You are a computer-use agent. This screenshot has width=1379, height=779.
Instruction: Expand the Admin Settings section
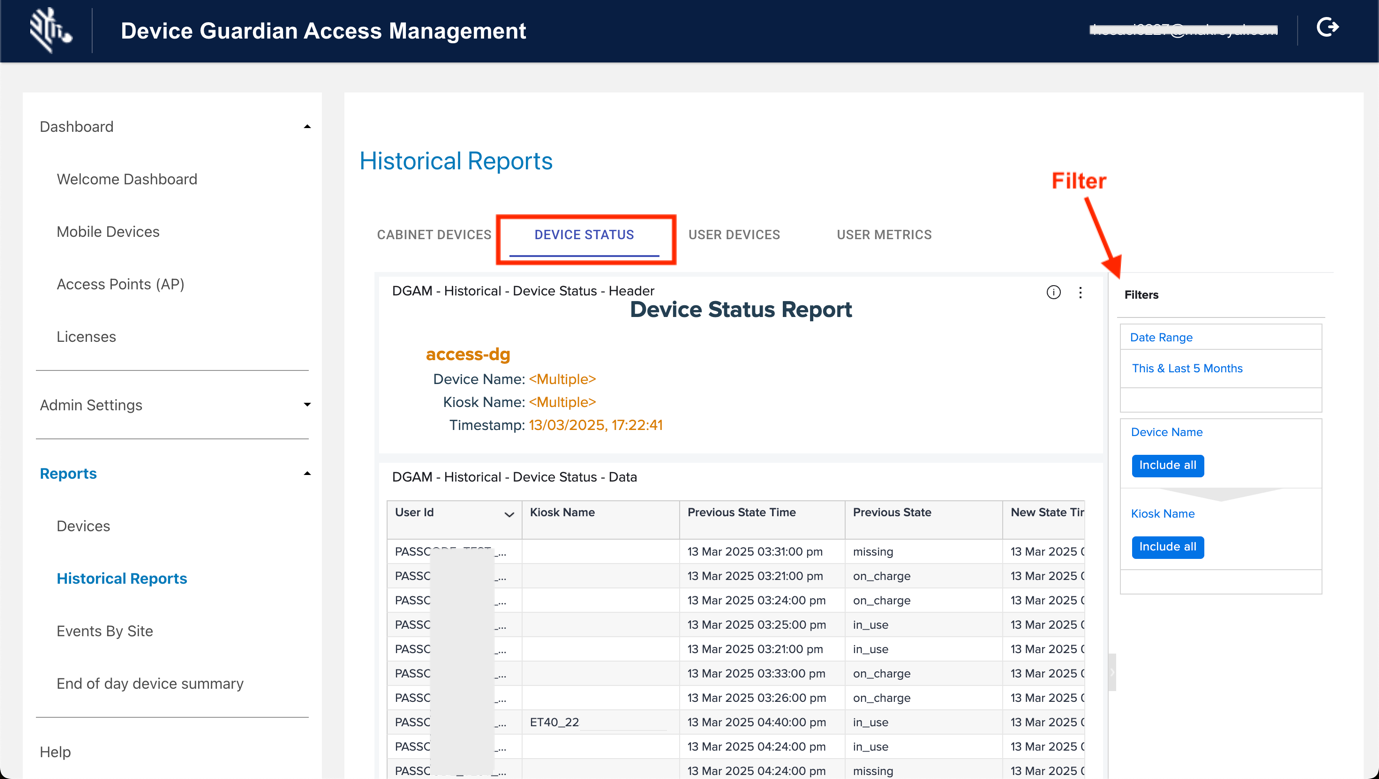pyautogui.click(x=307, y=405)
